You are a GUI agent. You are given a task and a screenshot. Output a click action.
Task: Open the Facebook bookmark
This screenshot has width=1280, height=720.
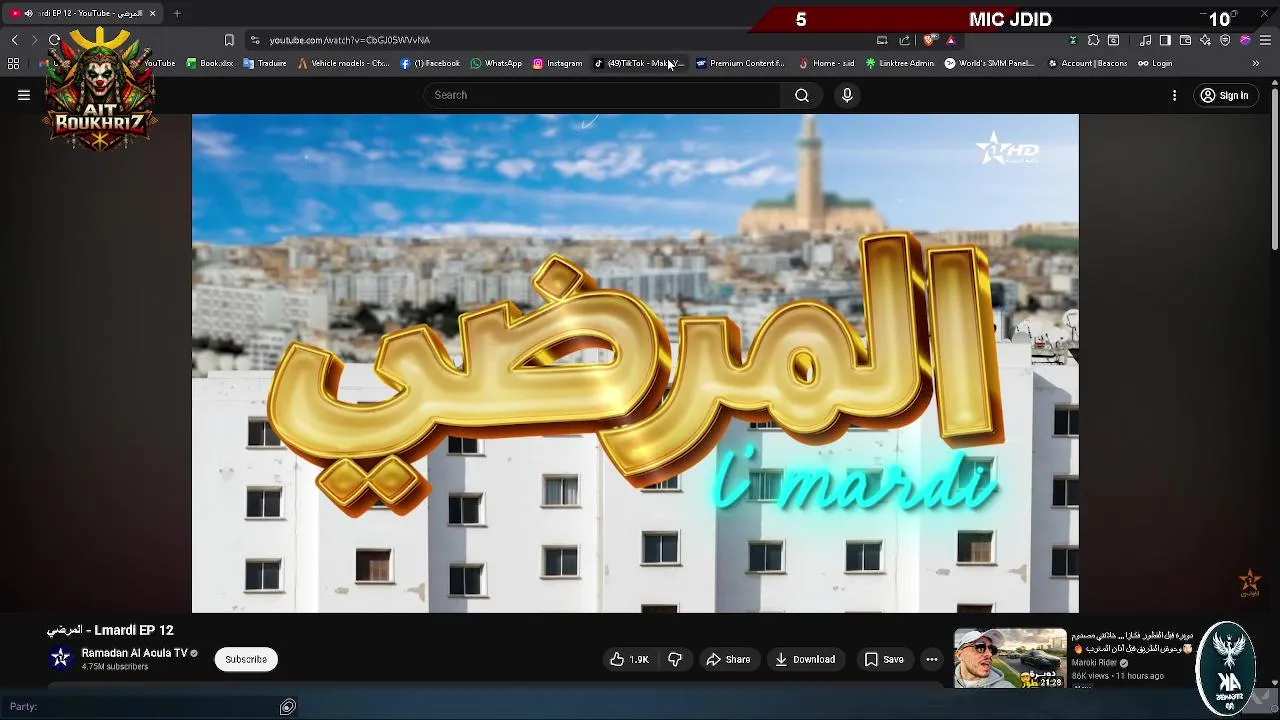point(430,63)
